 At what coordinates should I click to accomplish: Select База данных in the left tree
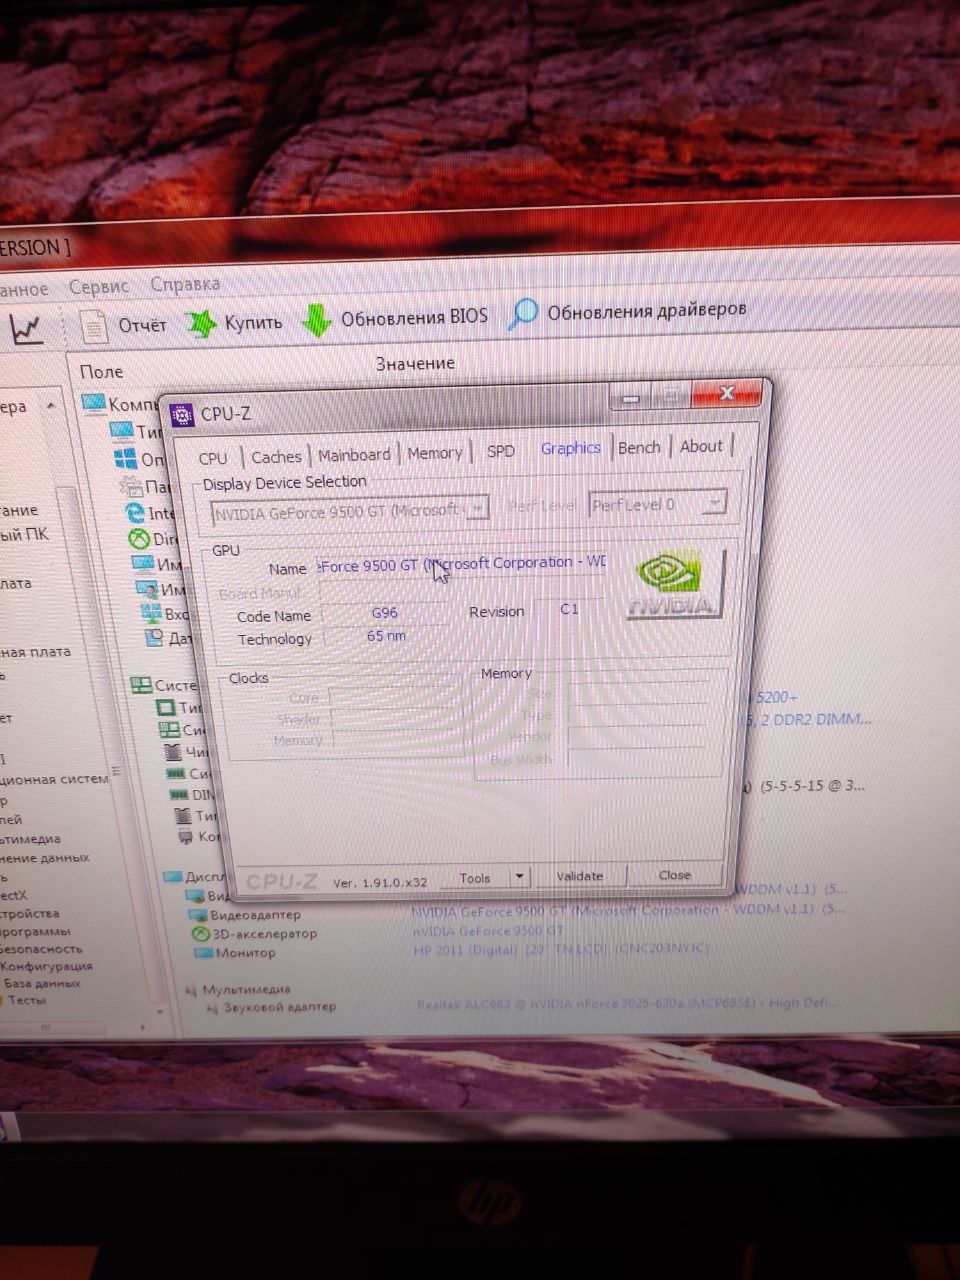click(42, 984)
